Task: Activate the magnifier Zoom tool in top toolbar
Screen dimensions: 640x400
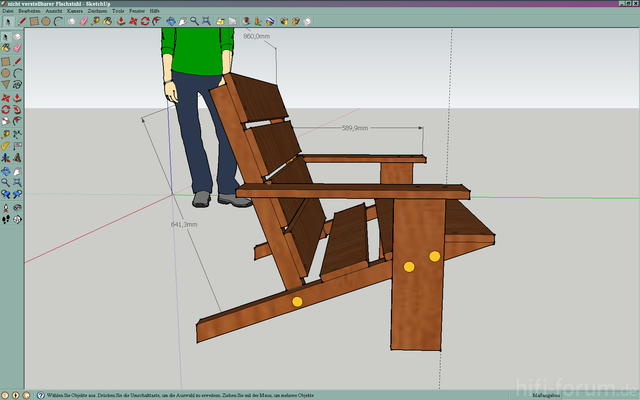Action: click(x=194, y=20)
